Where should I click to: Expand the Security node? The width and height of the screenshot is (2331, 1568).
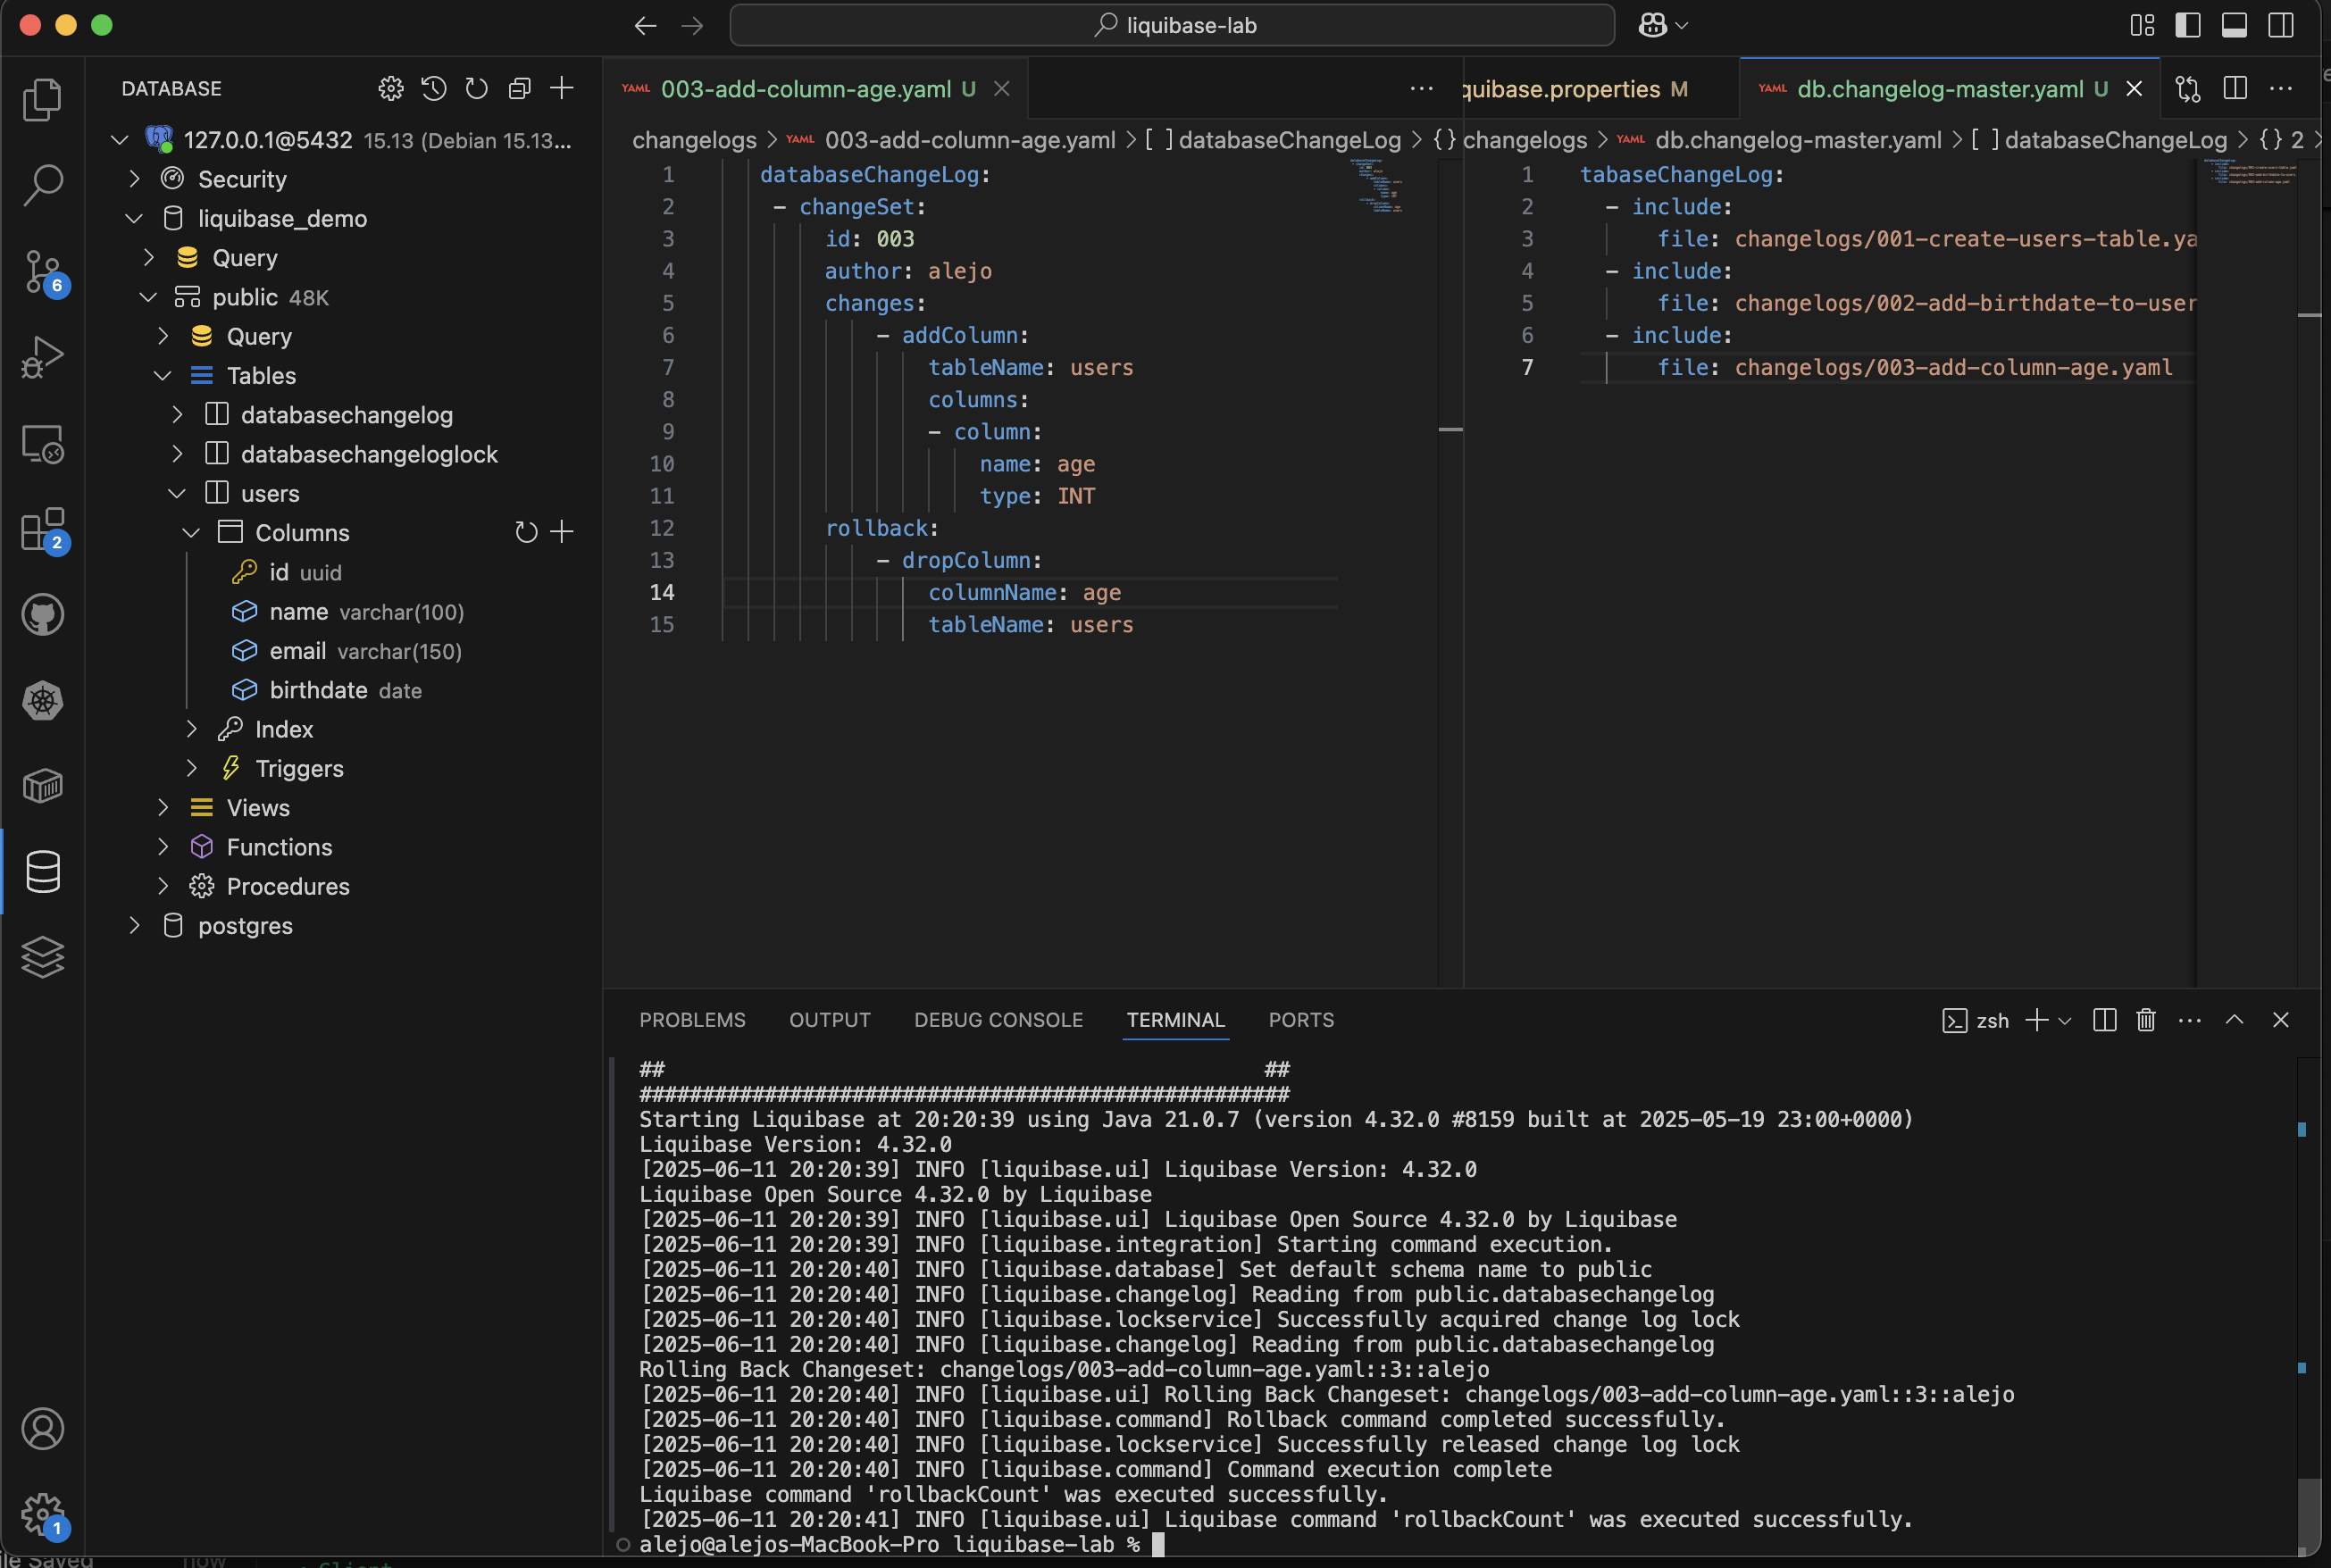point(134,179)
